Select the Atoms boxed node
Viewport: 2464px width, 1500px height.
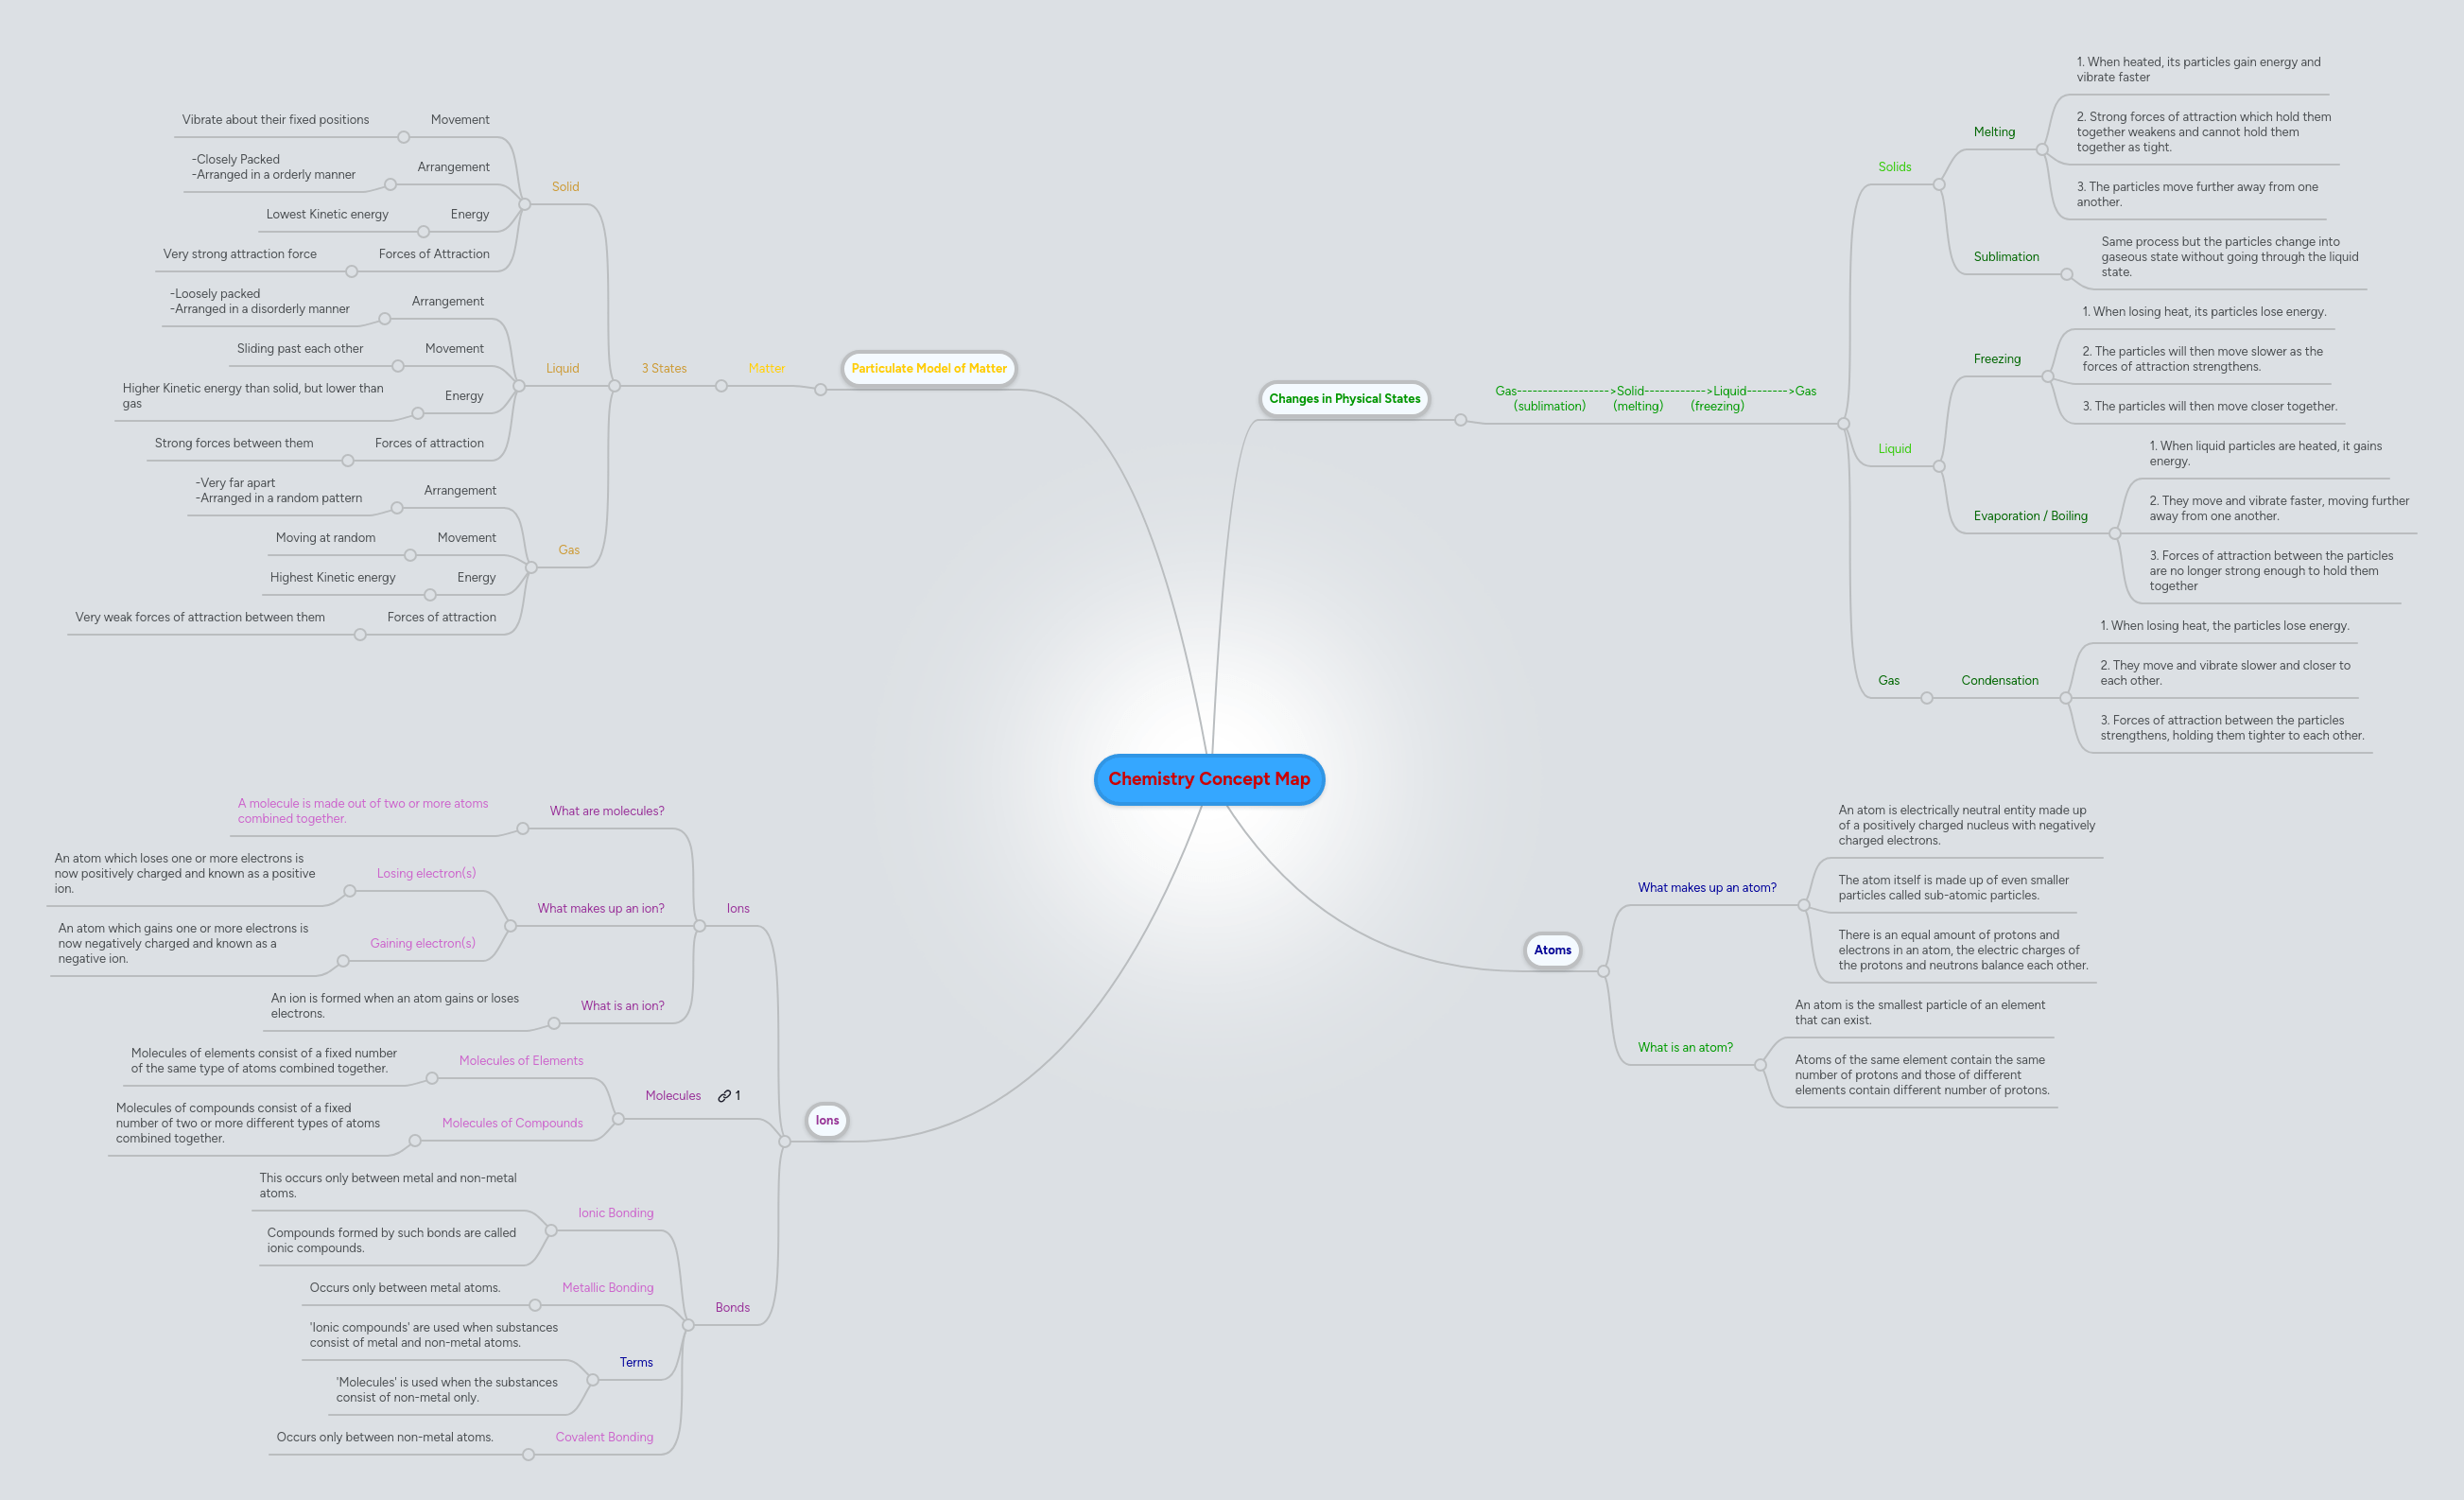(1551, 950)
